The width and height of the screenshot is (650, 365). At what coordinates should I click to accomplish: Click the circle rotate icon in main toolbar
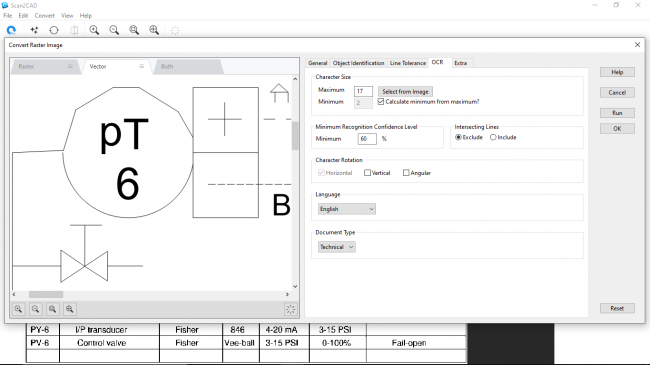pos(54,30)
